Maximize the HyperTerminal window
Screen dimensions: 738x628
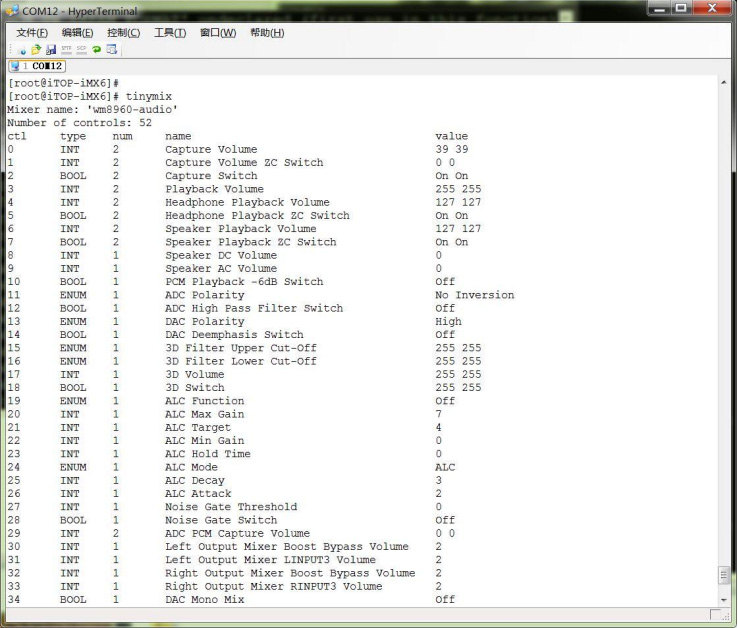[681, 8]
